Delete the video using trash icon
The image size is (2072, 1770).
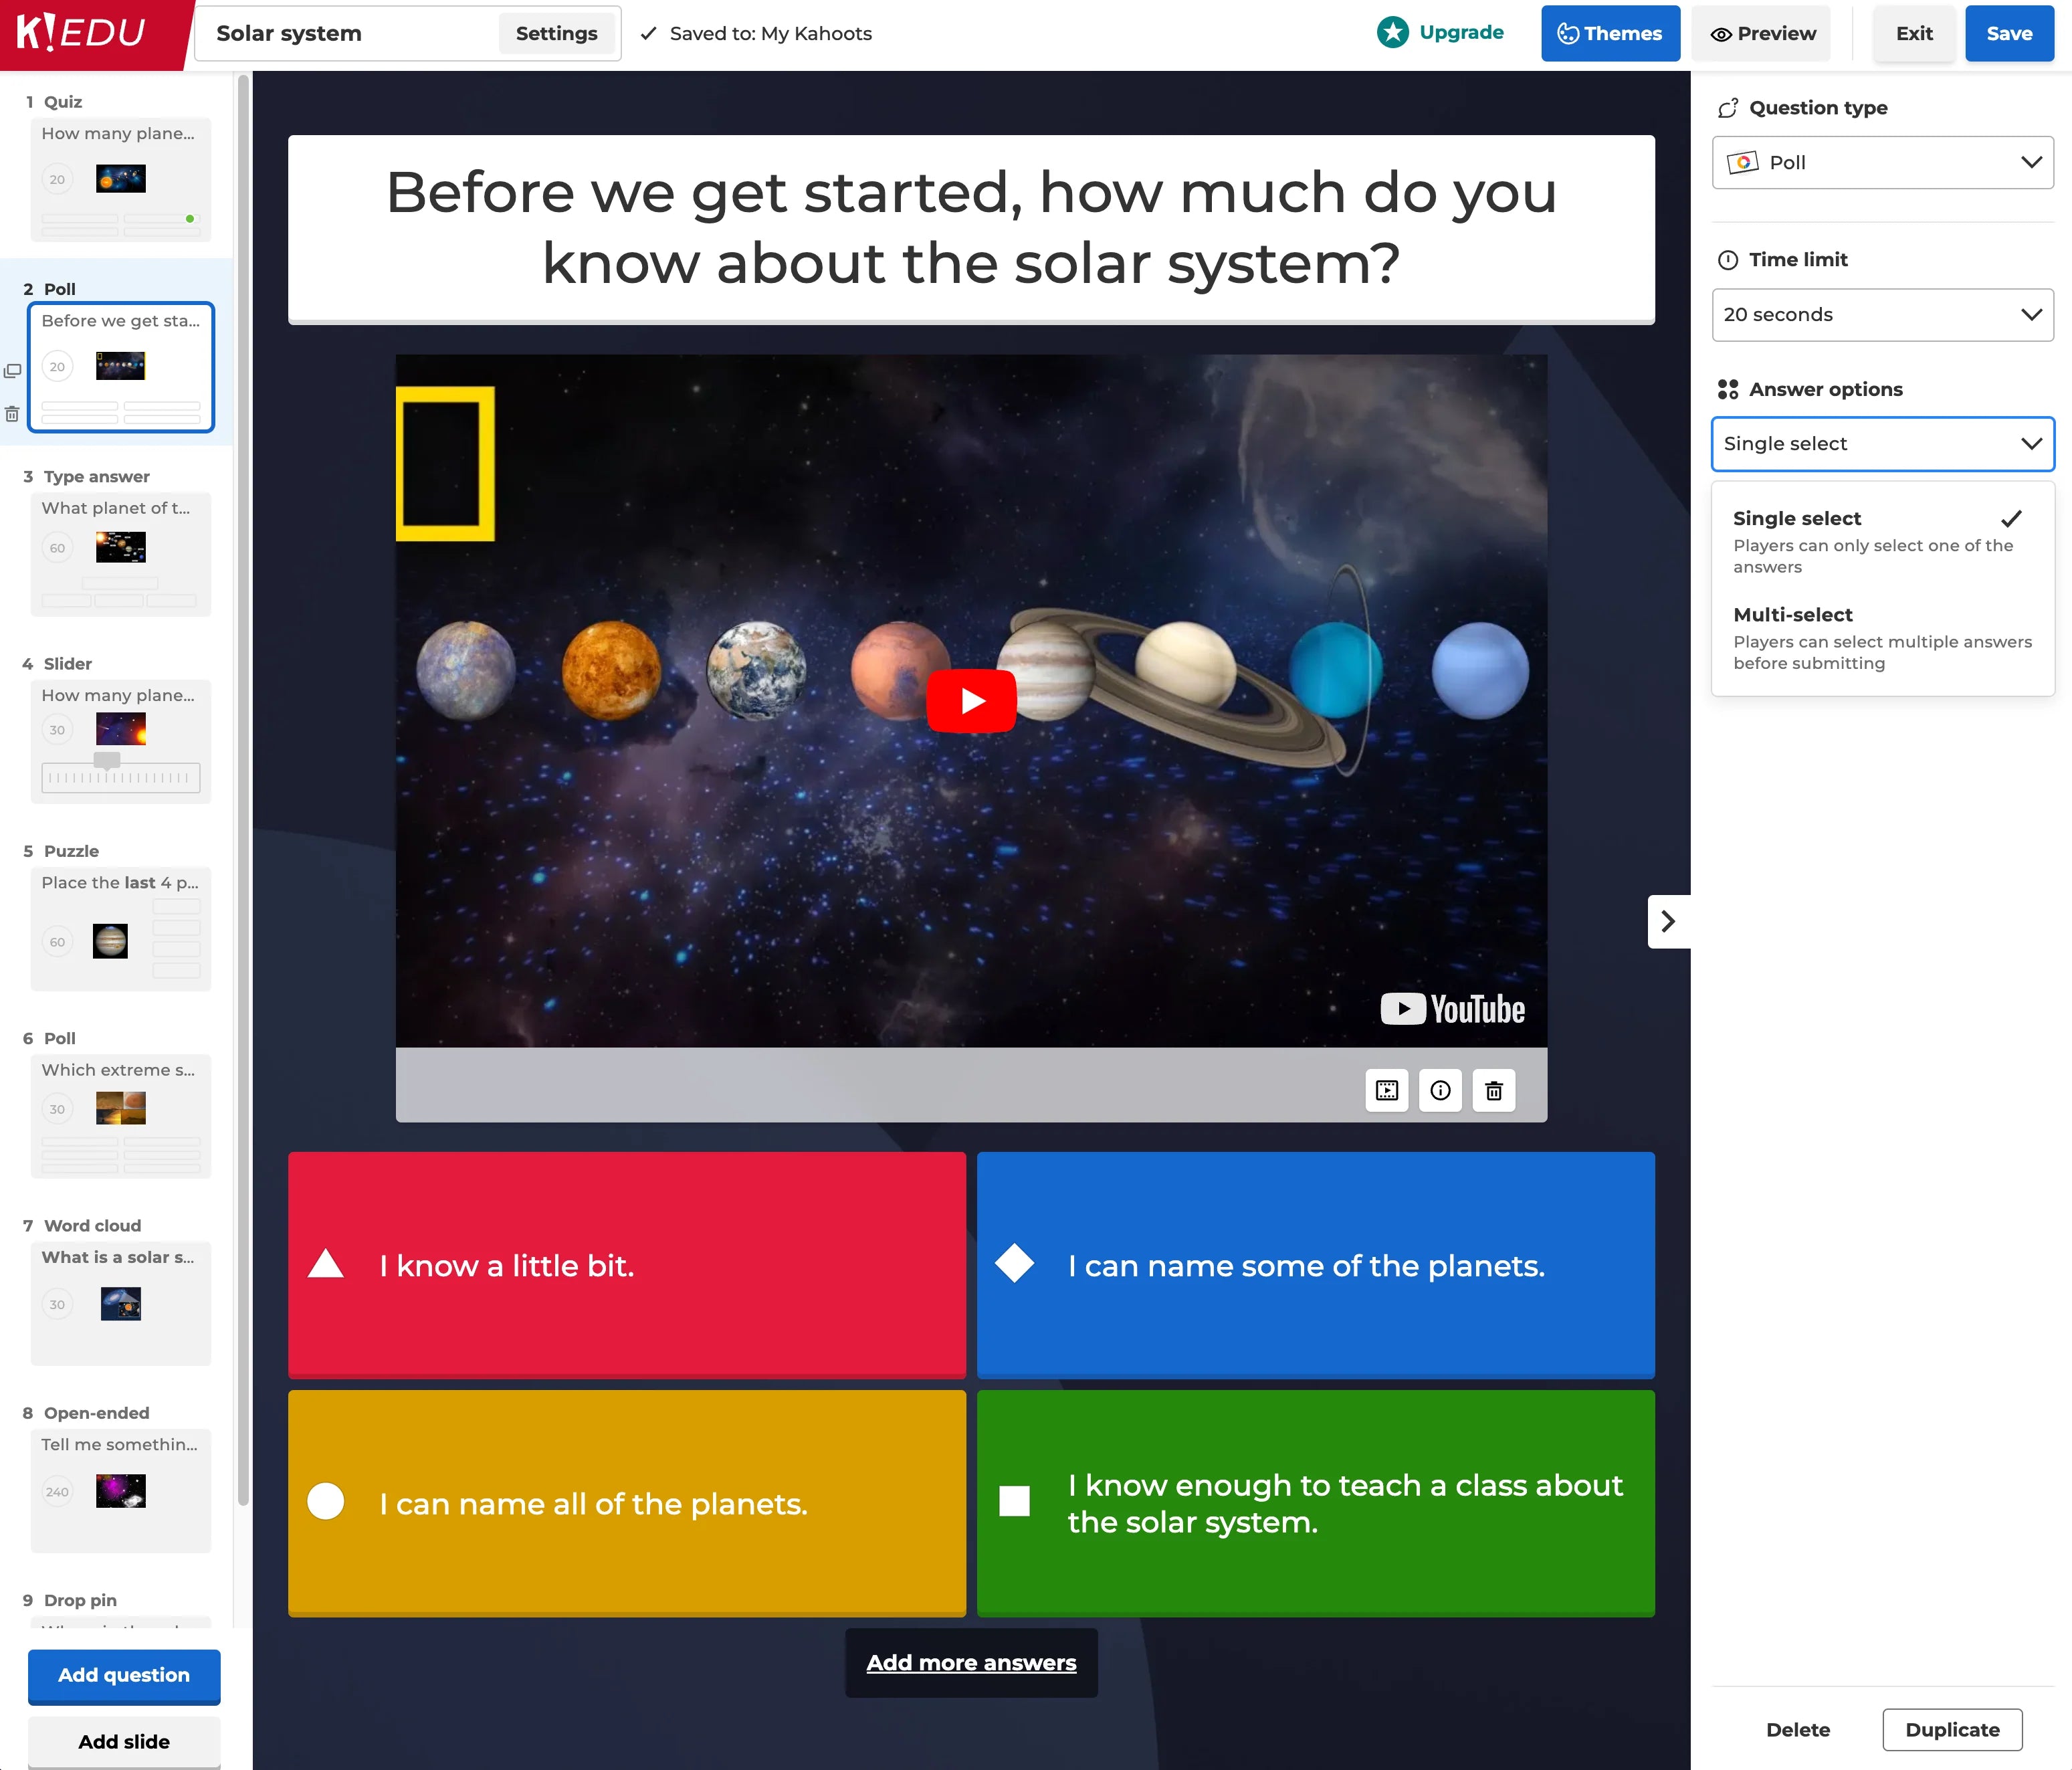1494,1090
